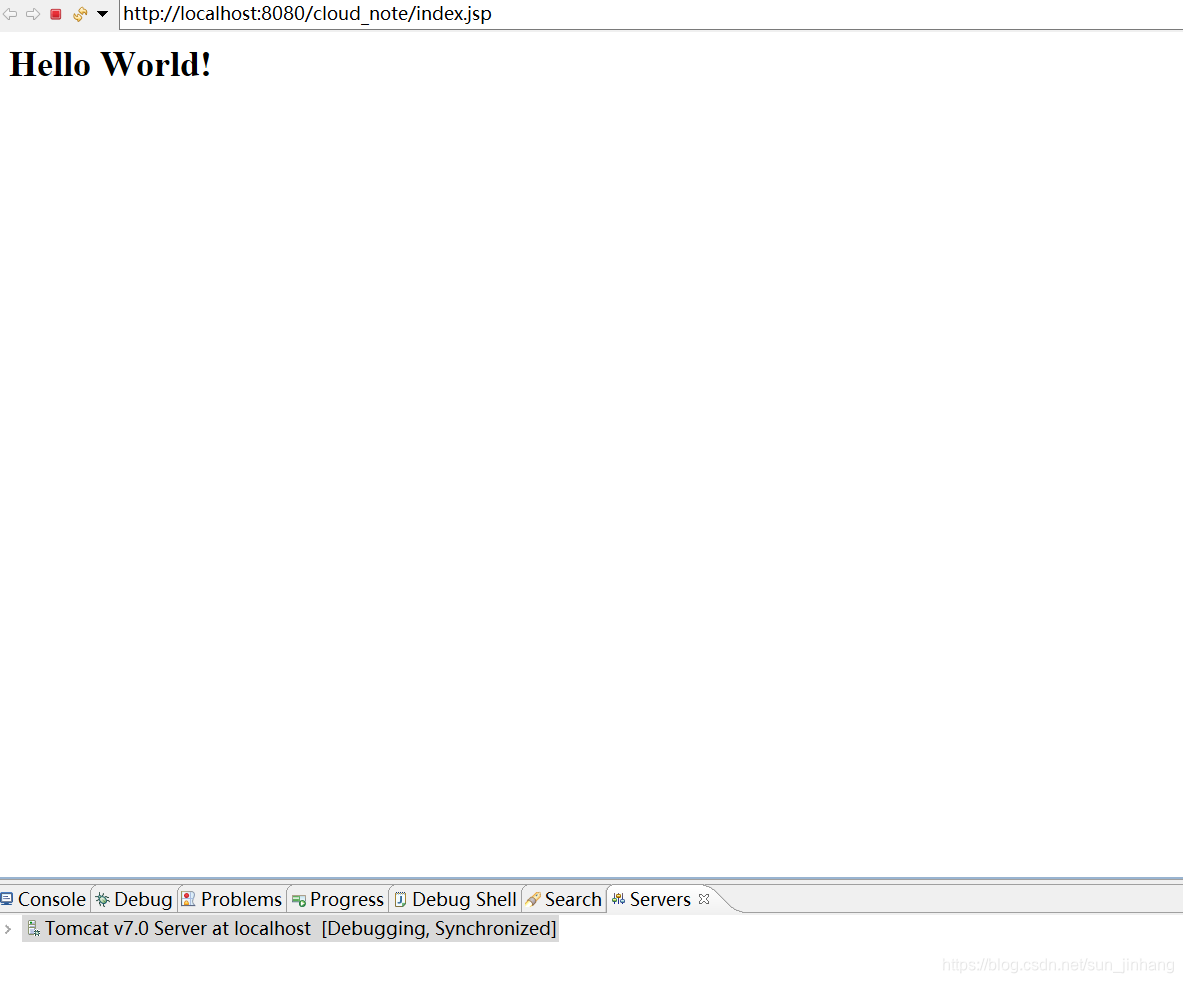
Task: Go forward in the internal browser
Action: coord(32,14)
